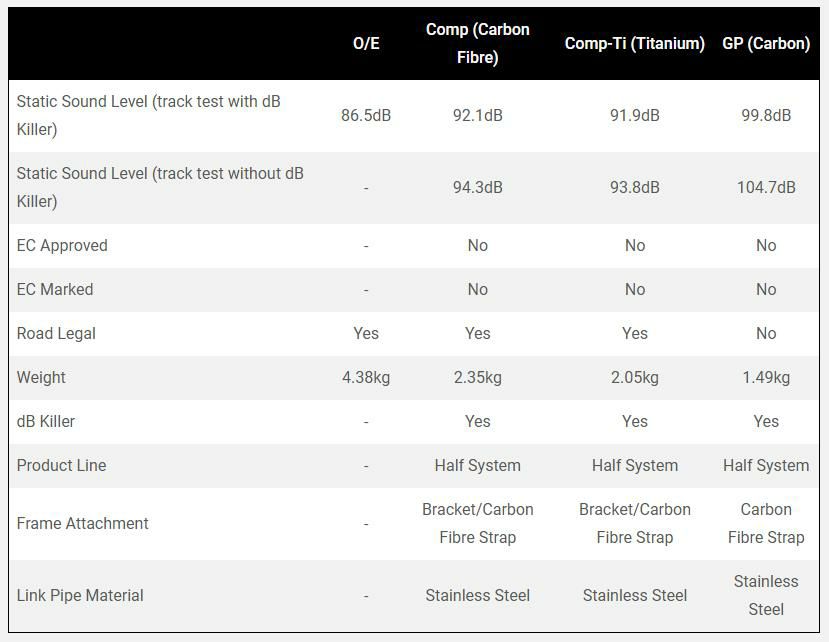Select the Link Pipe Material row label
The width and height of the screenshot is (829, 642).
[80, 596]
